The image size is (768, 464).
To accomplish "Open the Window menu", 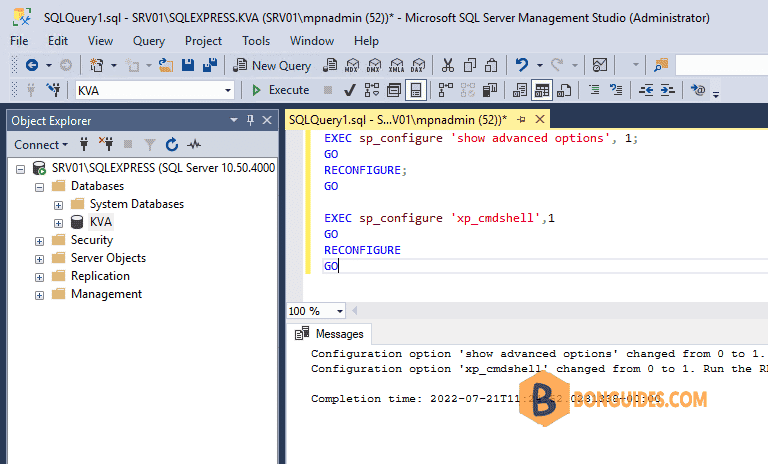I will [312, 41].
